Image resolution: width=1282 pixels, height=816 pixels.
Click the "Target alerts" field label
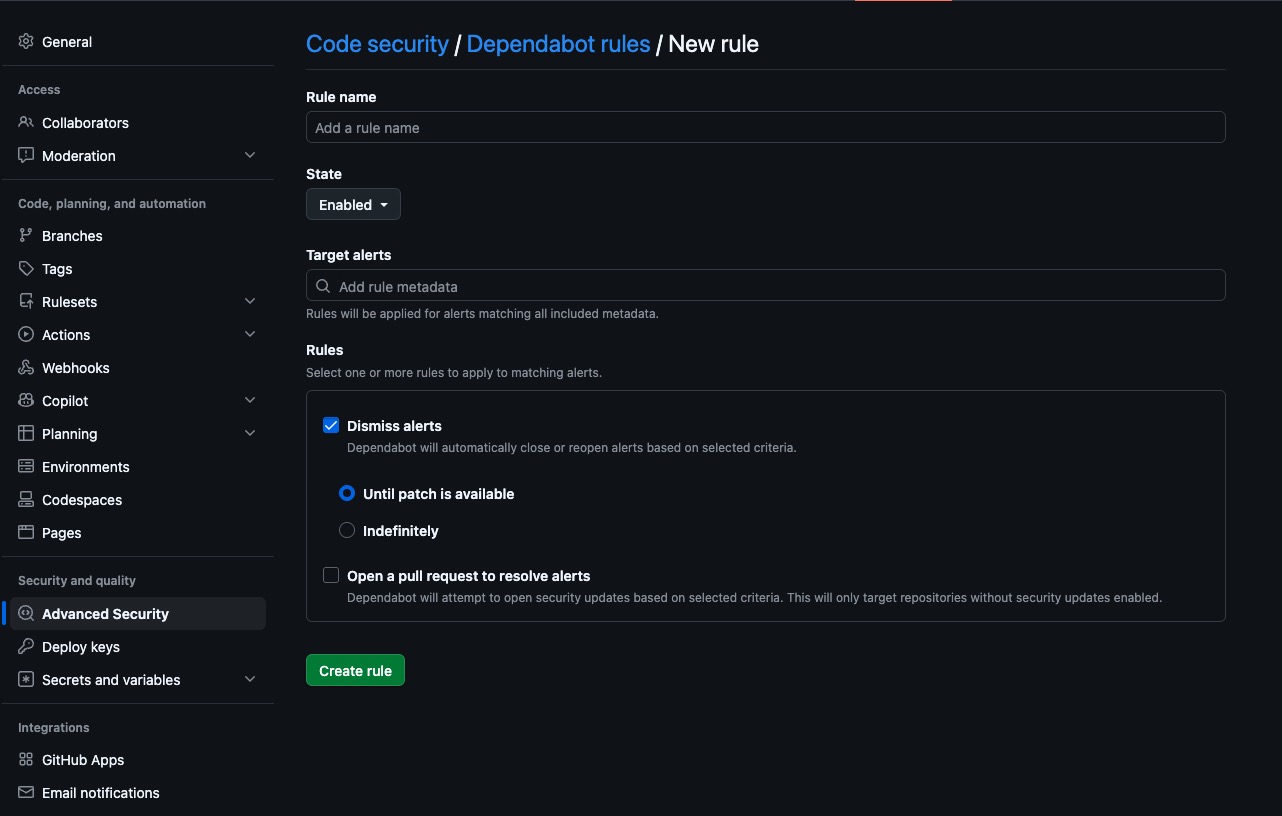click(349, 255)
